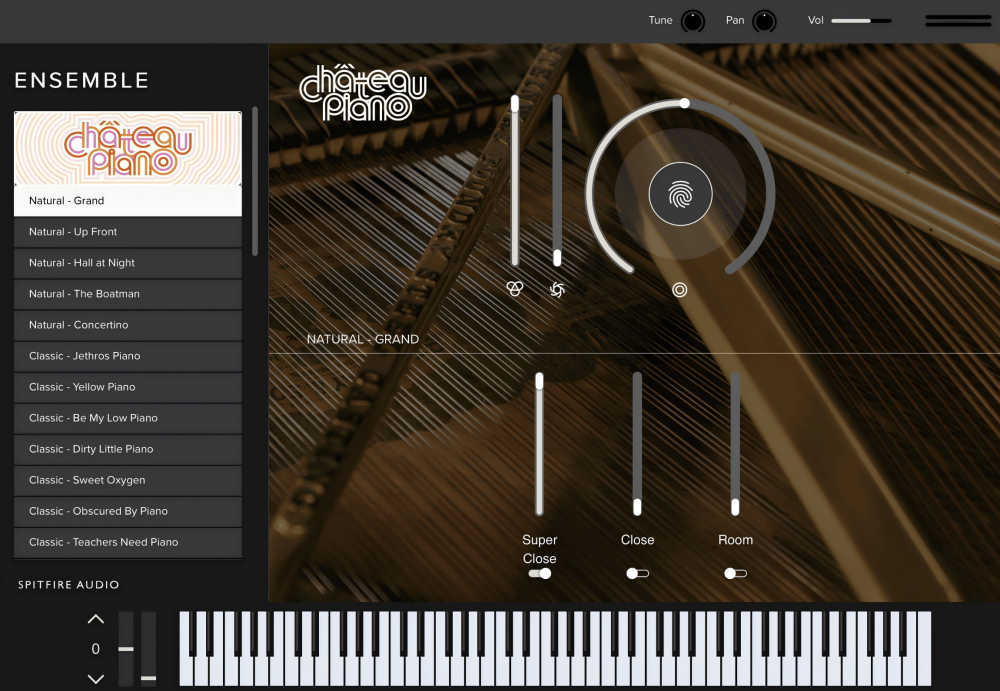This screenshot has width=1000, height=691.
Task: Open the hamburger menu at top right
Action: pos(958,20)
